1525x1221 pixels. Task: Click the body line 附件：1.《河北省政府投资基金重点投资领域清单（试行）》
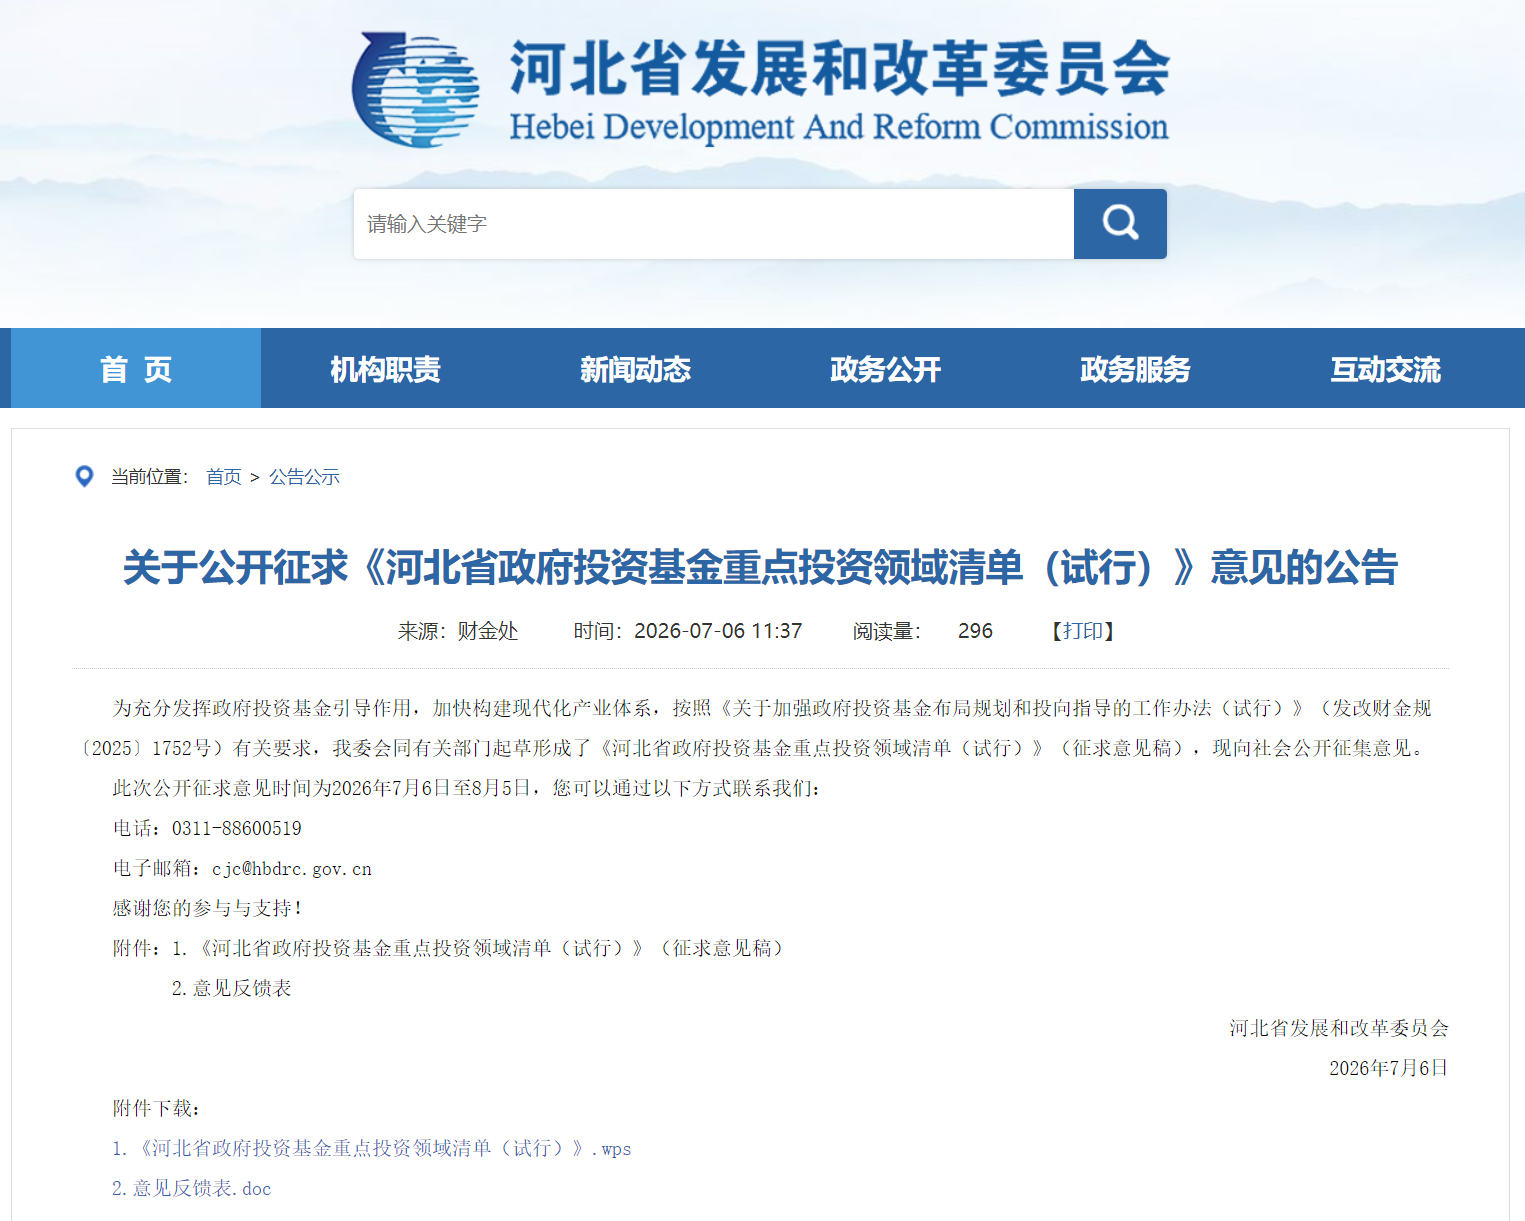448,948
